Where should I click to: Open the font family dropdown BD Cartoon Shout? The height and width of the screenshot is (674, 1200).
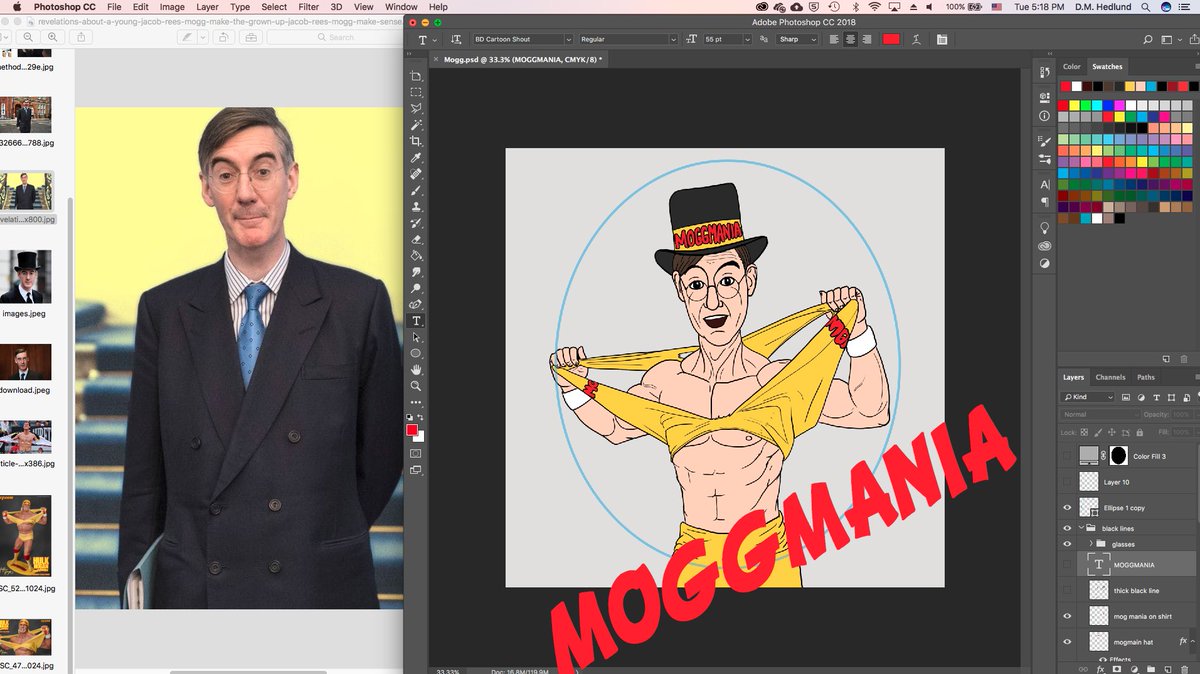[x=524, y=39]
